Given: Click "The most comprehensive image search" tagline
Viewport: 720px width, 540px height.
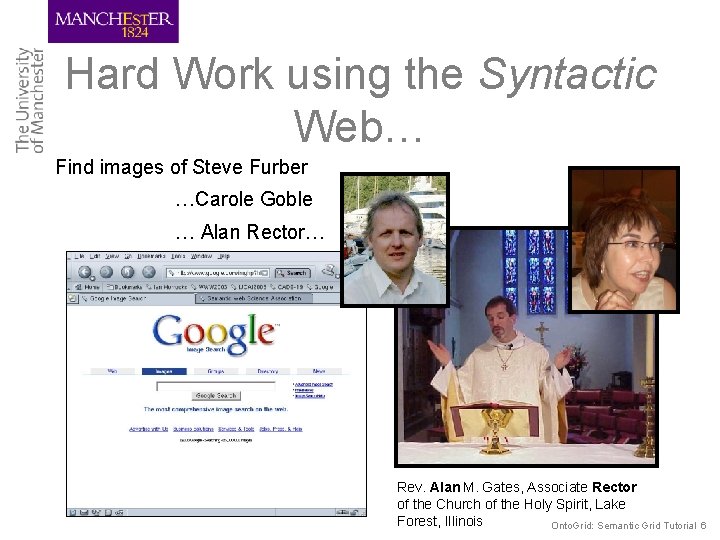Looking at the screenshot, I should [x=216, y=409].
